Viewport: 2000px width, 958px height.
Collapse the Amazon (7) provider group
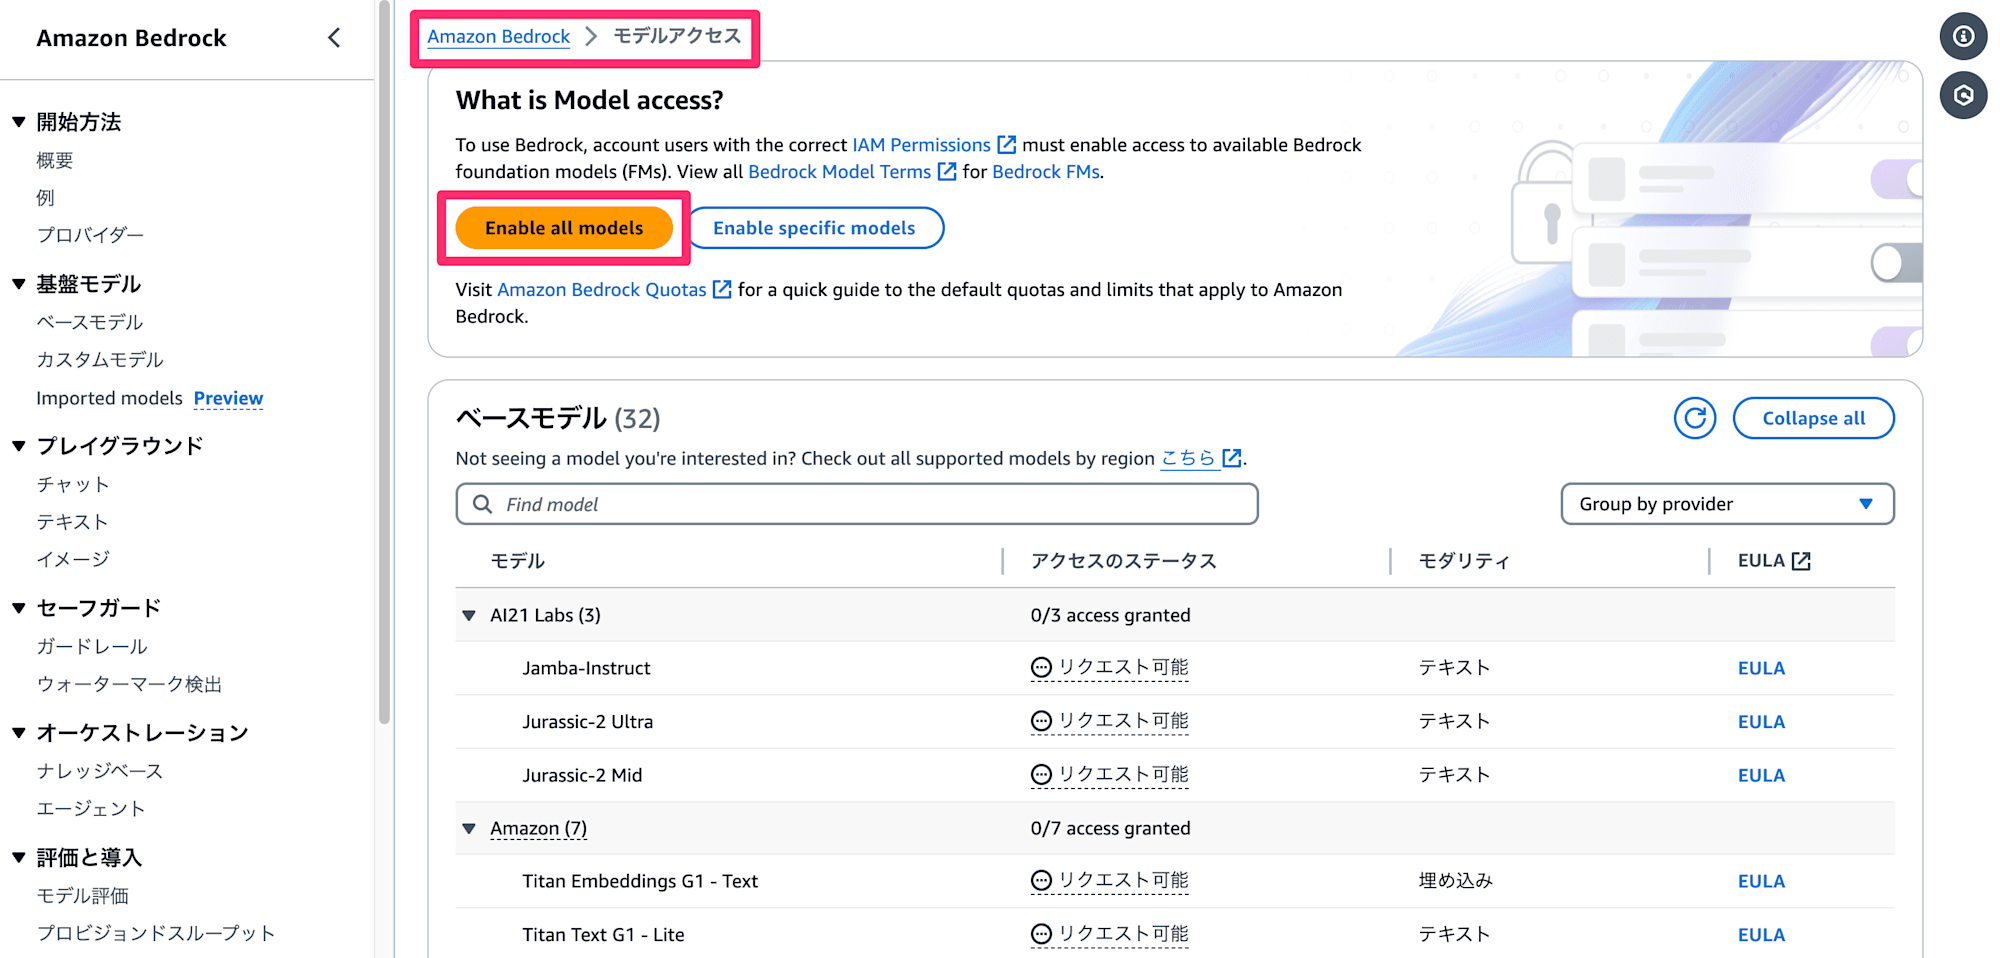pos(469,828)
